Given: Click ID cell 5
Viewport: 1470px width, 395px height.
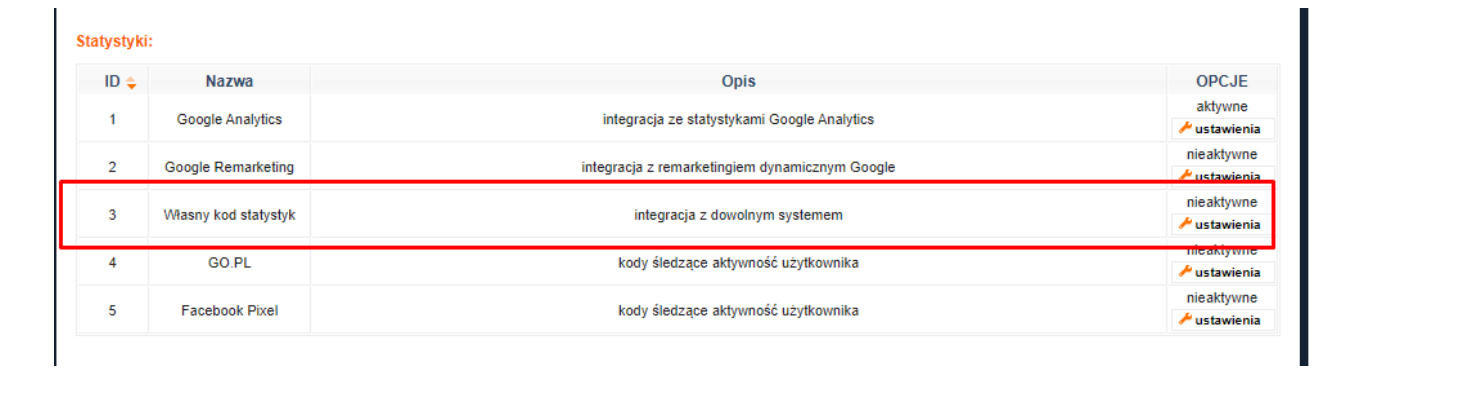Looking at the screenshot, I should [x=112, y=311].
